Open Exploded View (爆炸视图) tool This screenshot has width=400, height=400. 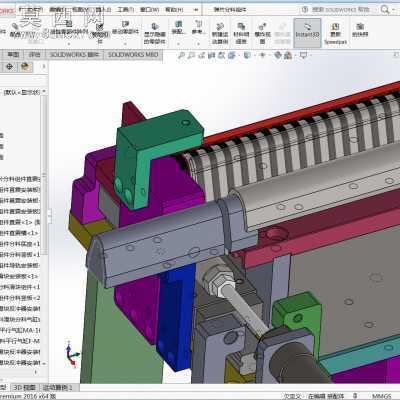(x=262, y=33)
